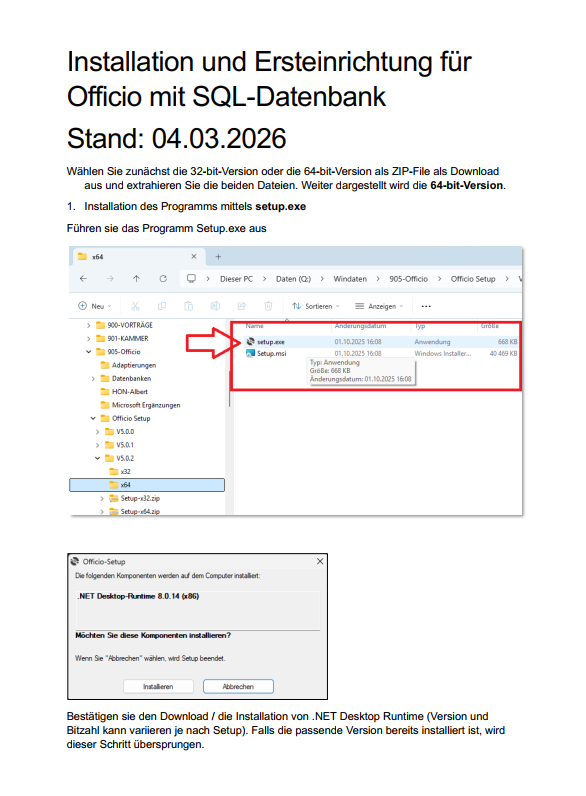The width and height of the screenshot is (586, 796).
Task: Sort files by Größe column header
Action: (490, 326)
